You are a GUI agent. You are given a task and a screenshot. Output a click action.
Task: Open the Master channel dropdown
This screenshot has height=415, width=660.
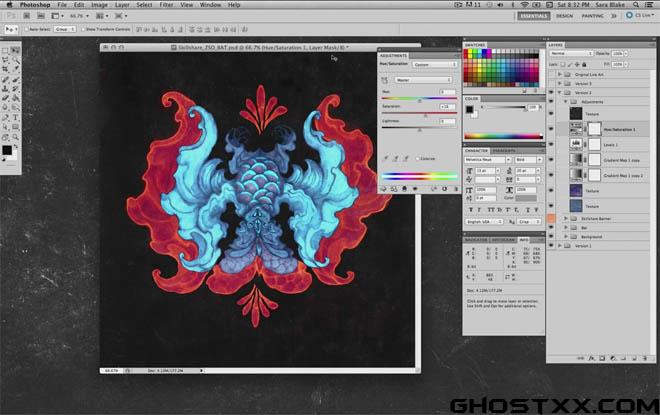click(x=423, y=80)
